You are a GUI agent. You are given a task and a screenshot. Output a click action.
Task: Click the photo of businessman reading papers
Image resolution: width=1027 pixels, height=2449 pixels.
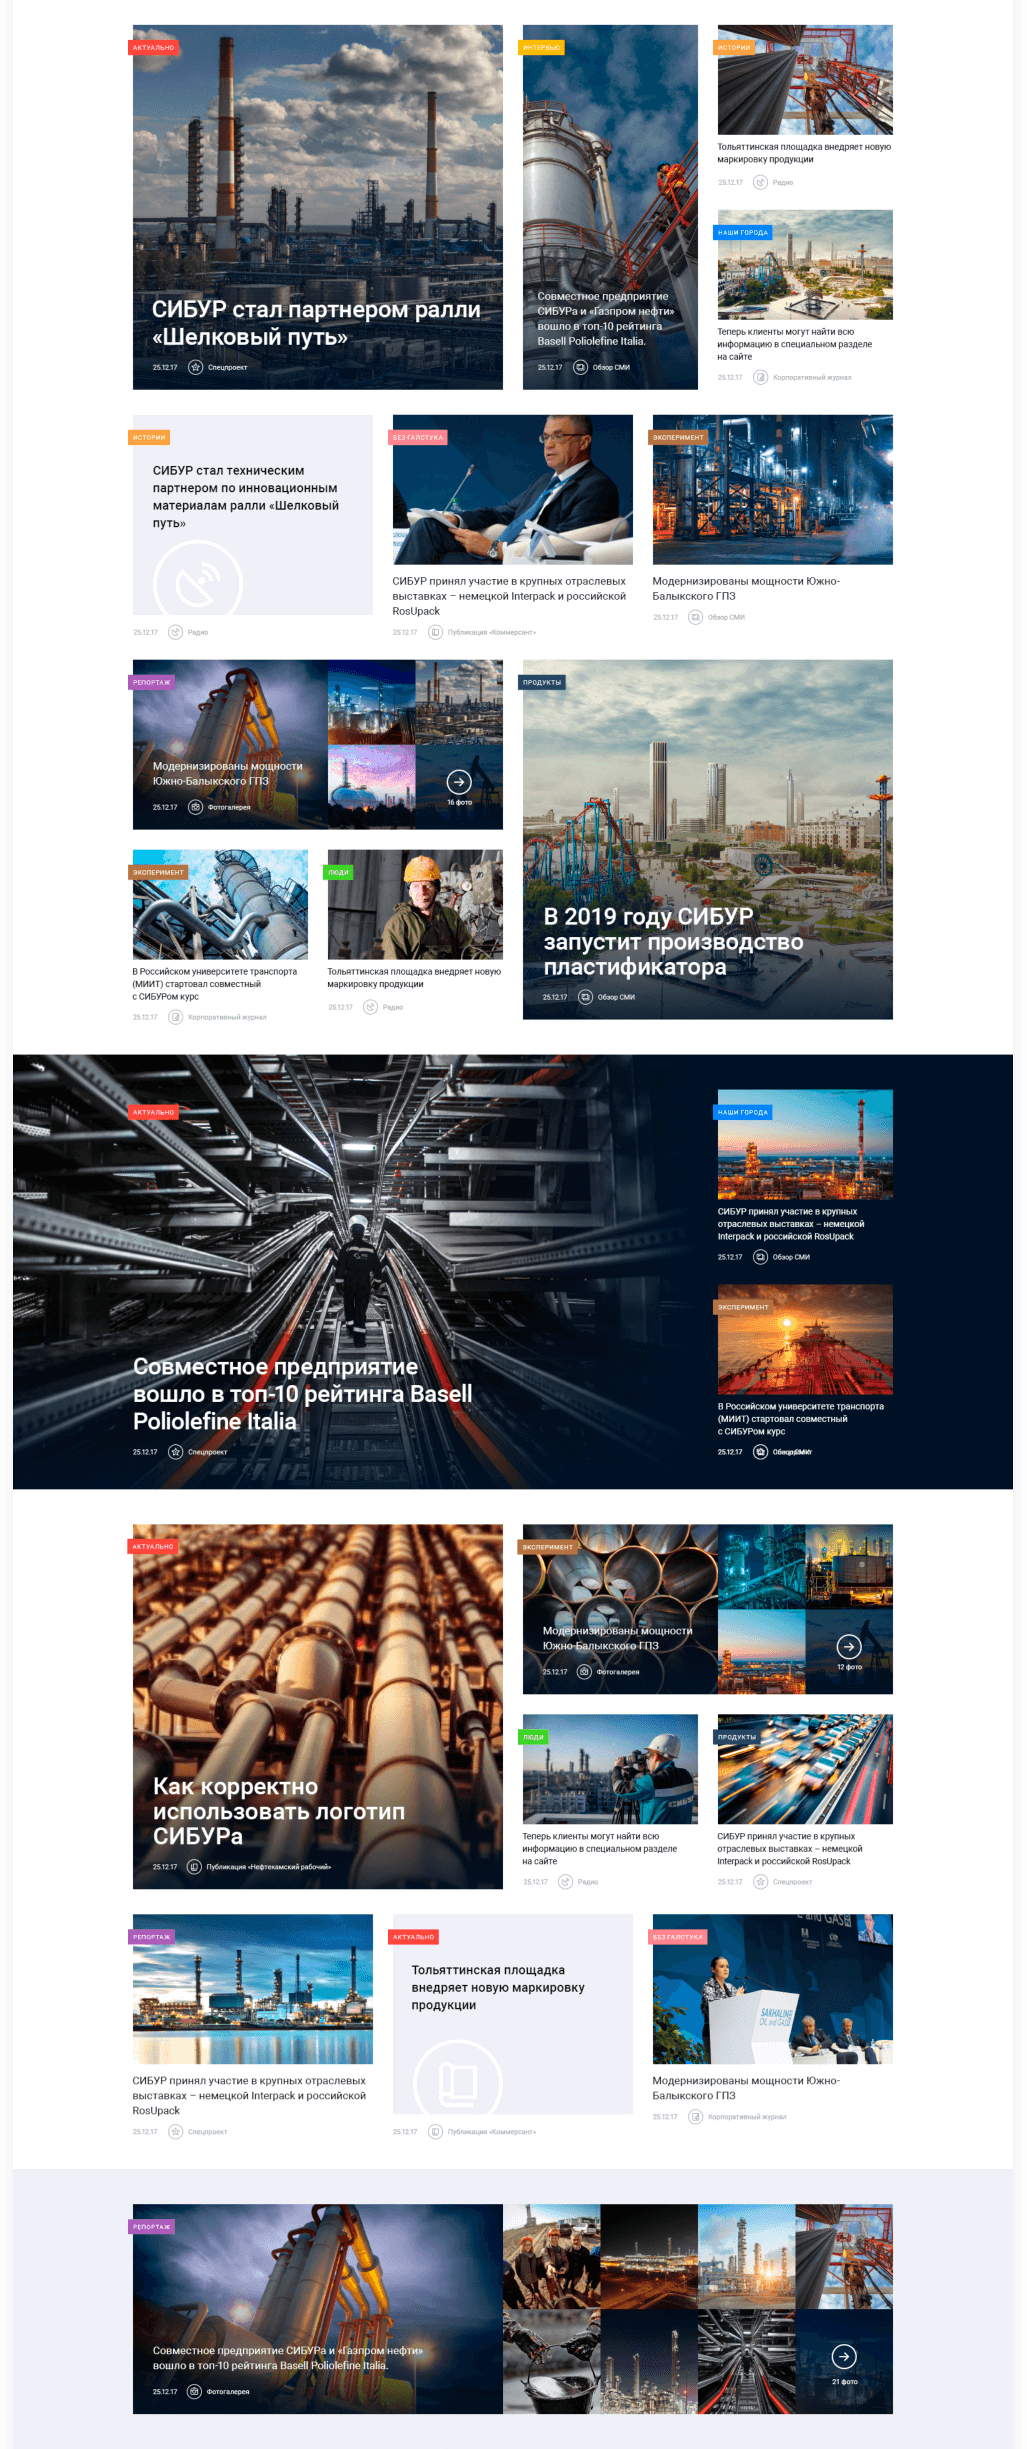pyautogui.click(x=512, y=489)
